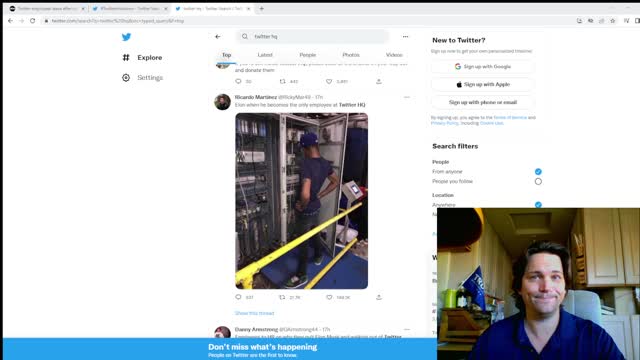Switch to the People tab
This screenshot has width=640, height=360.
(x=308, y=55)
